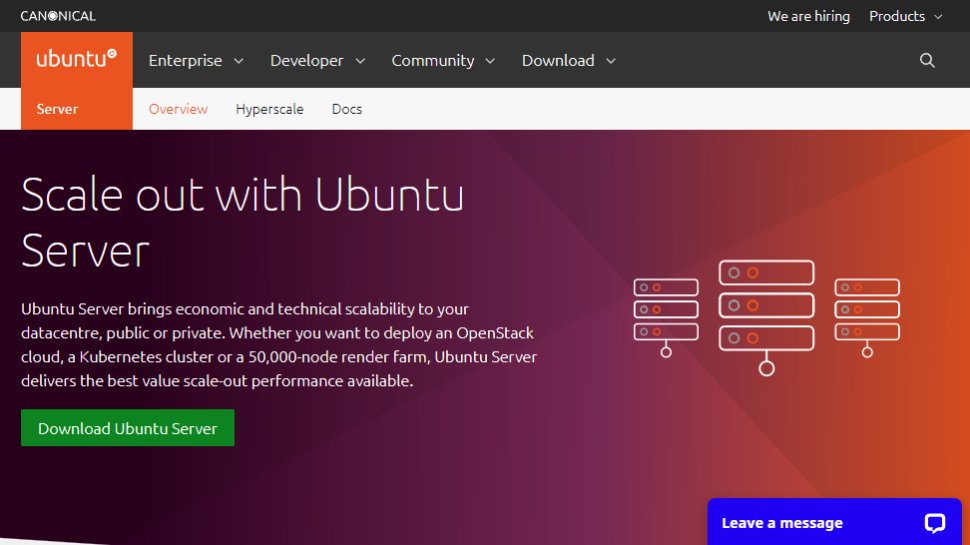Click the paragraph mentioning 50,000-node render farm
The height and width of the screenshot is (545, 970).
[279, 345]
